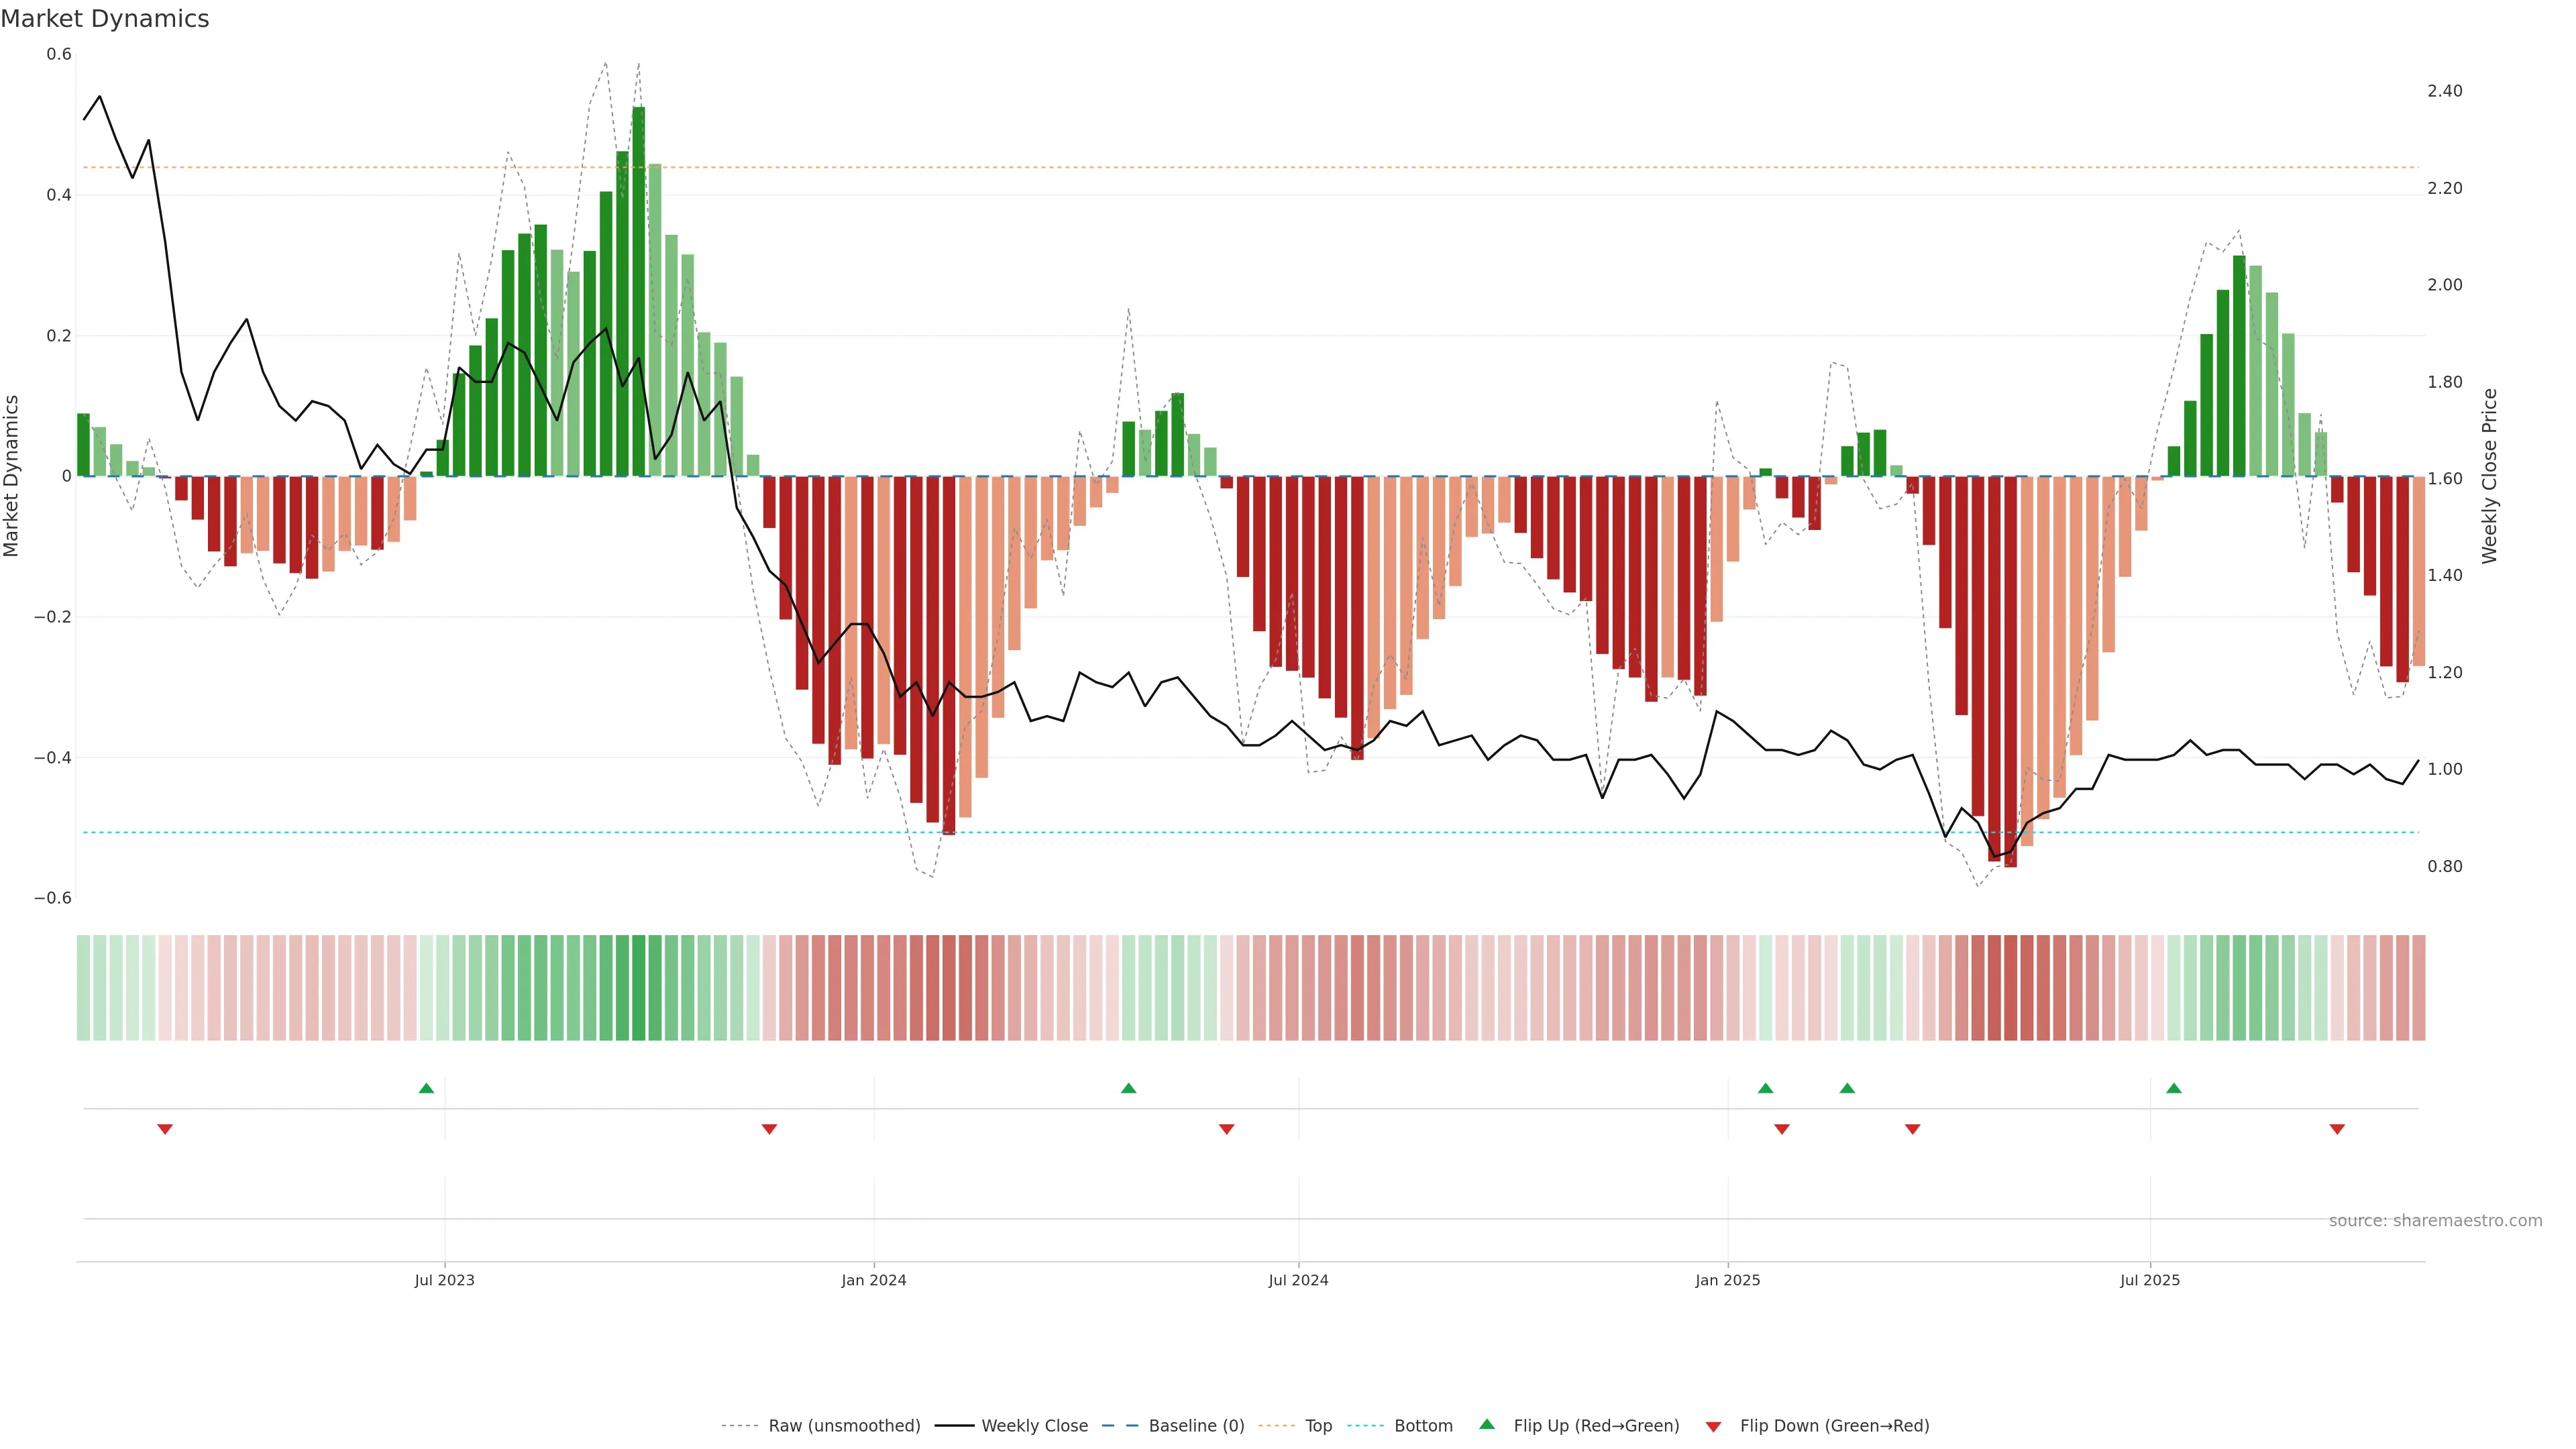2576x1449 pixels.
Task: Click the Flip Down legend triangle icon
Action: (1713, 1427)
